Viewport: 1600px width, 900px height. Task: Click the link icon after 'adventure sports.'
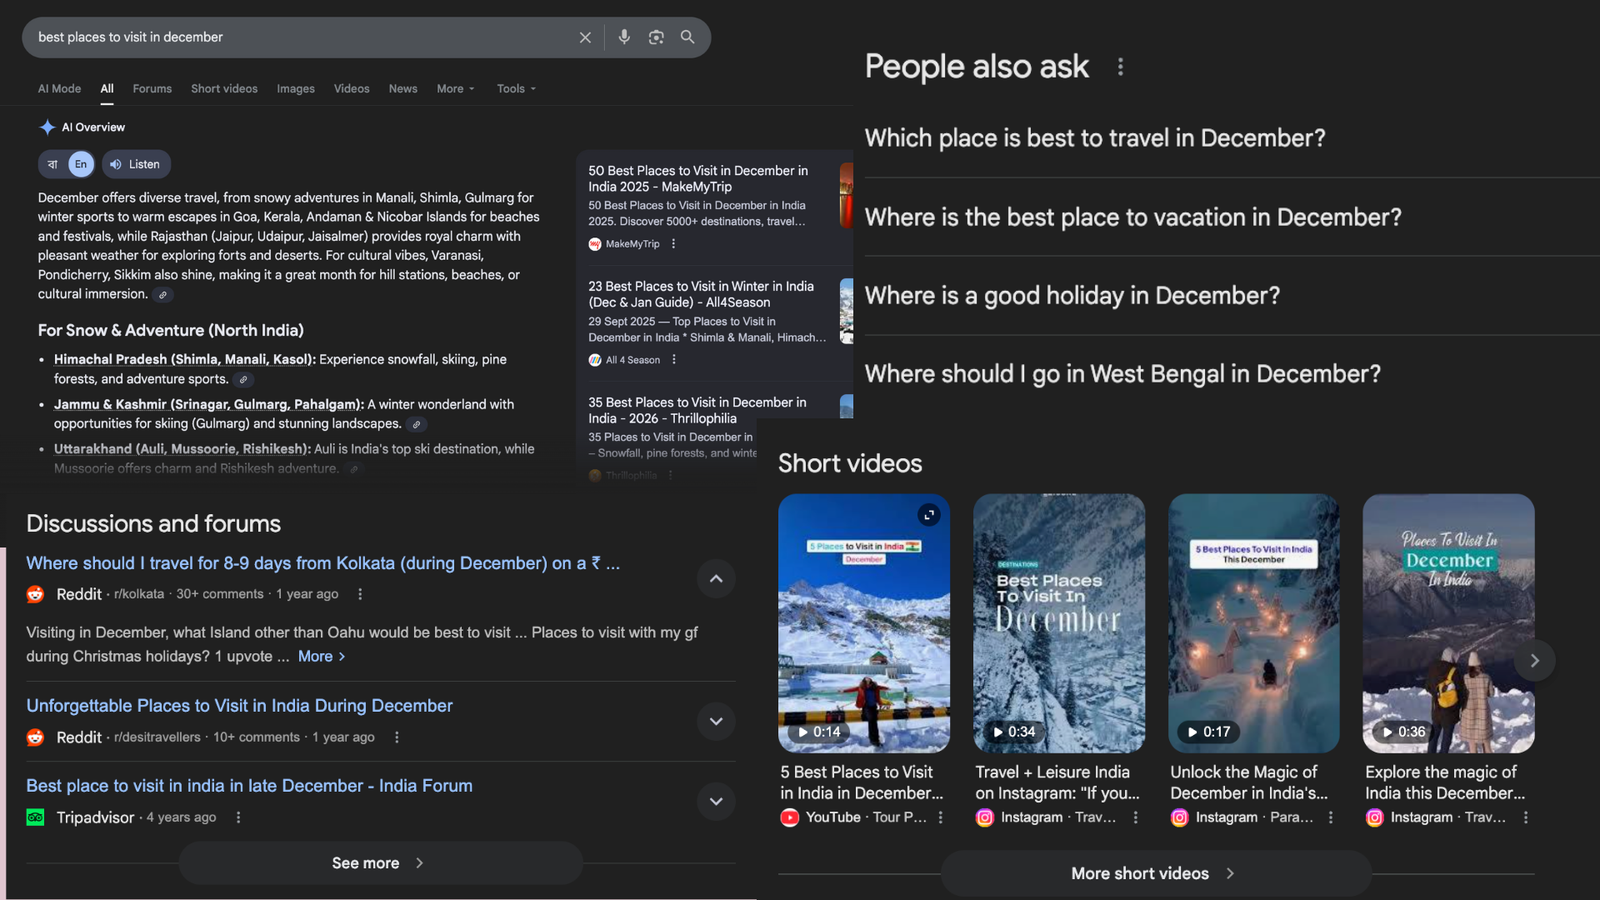[x=244, y=380]
